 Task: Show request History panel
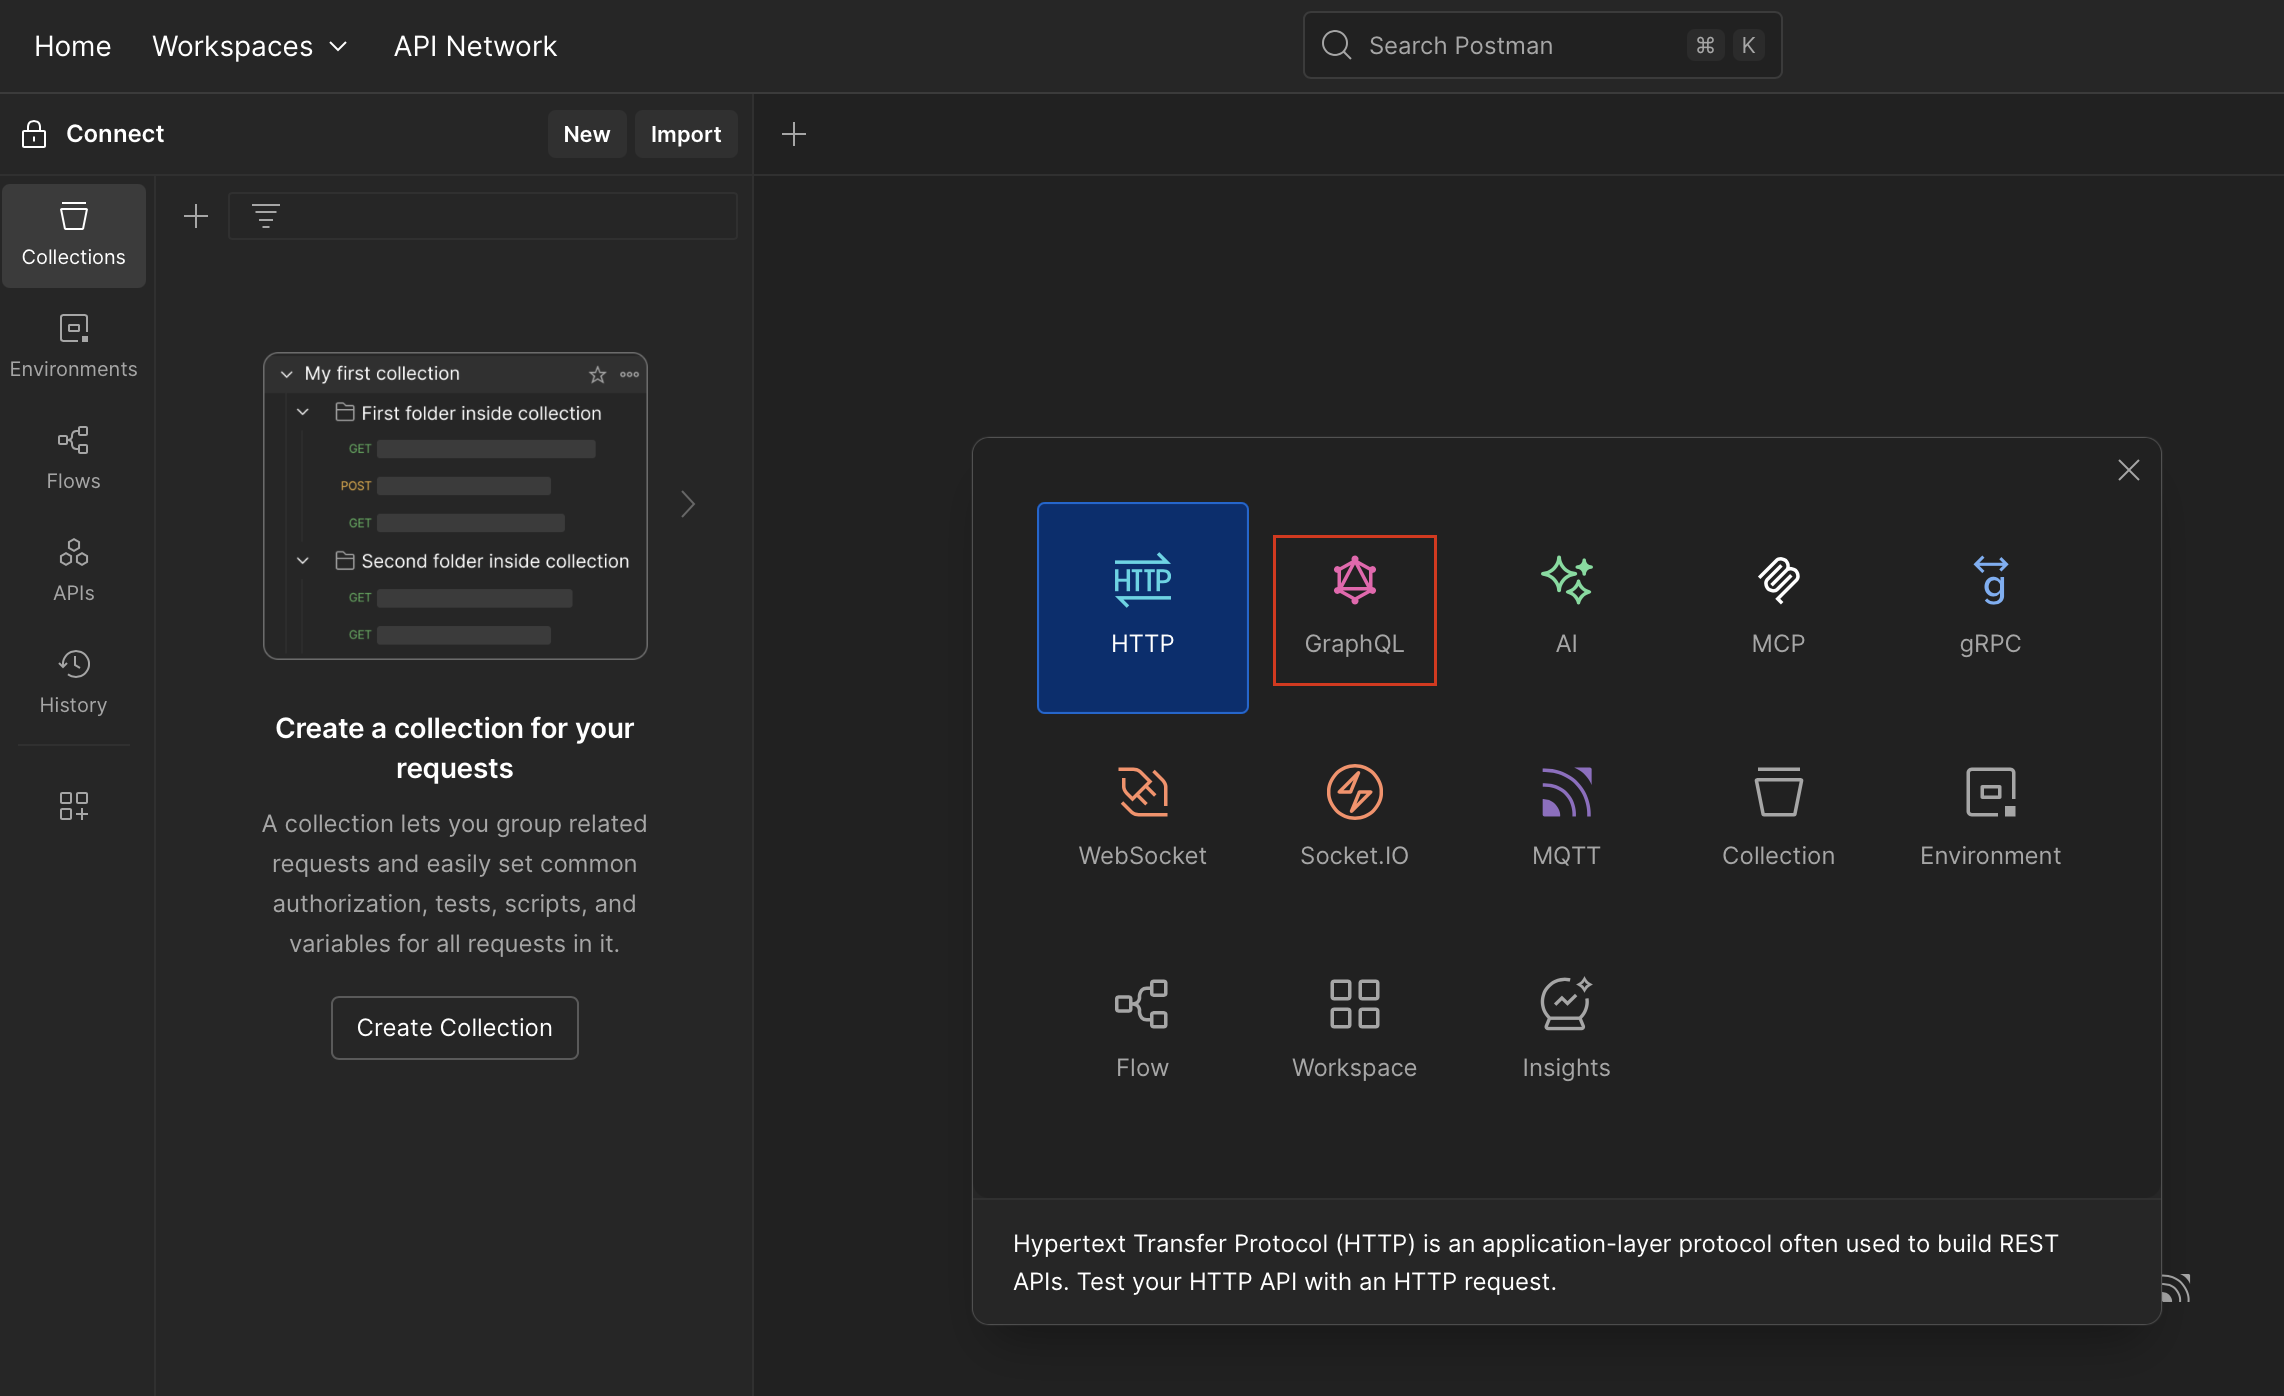[74, 683]
